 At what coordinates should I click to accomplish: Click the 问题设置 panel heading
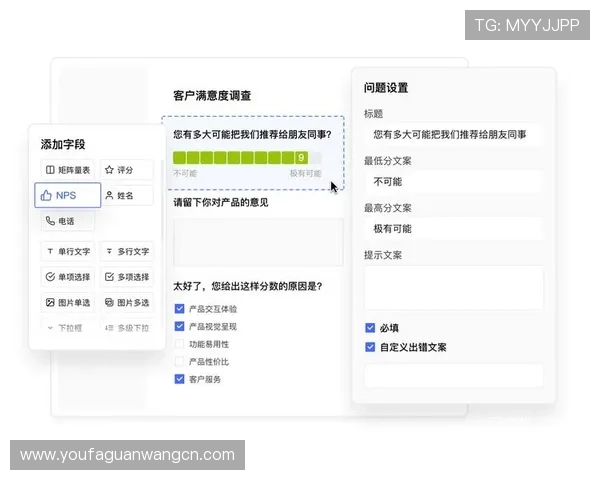(x=386, y=88)
